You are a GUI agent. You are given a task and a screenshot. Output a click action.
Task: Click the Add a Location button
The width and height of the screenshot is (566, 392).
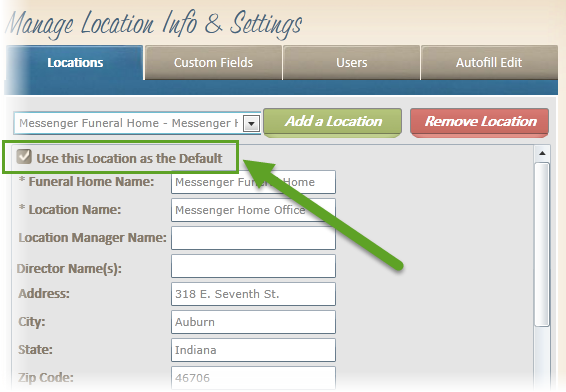[x=332, y=122]
